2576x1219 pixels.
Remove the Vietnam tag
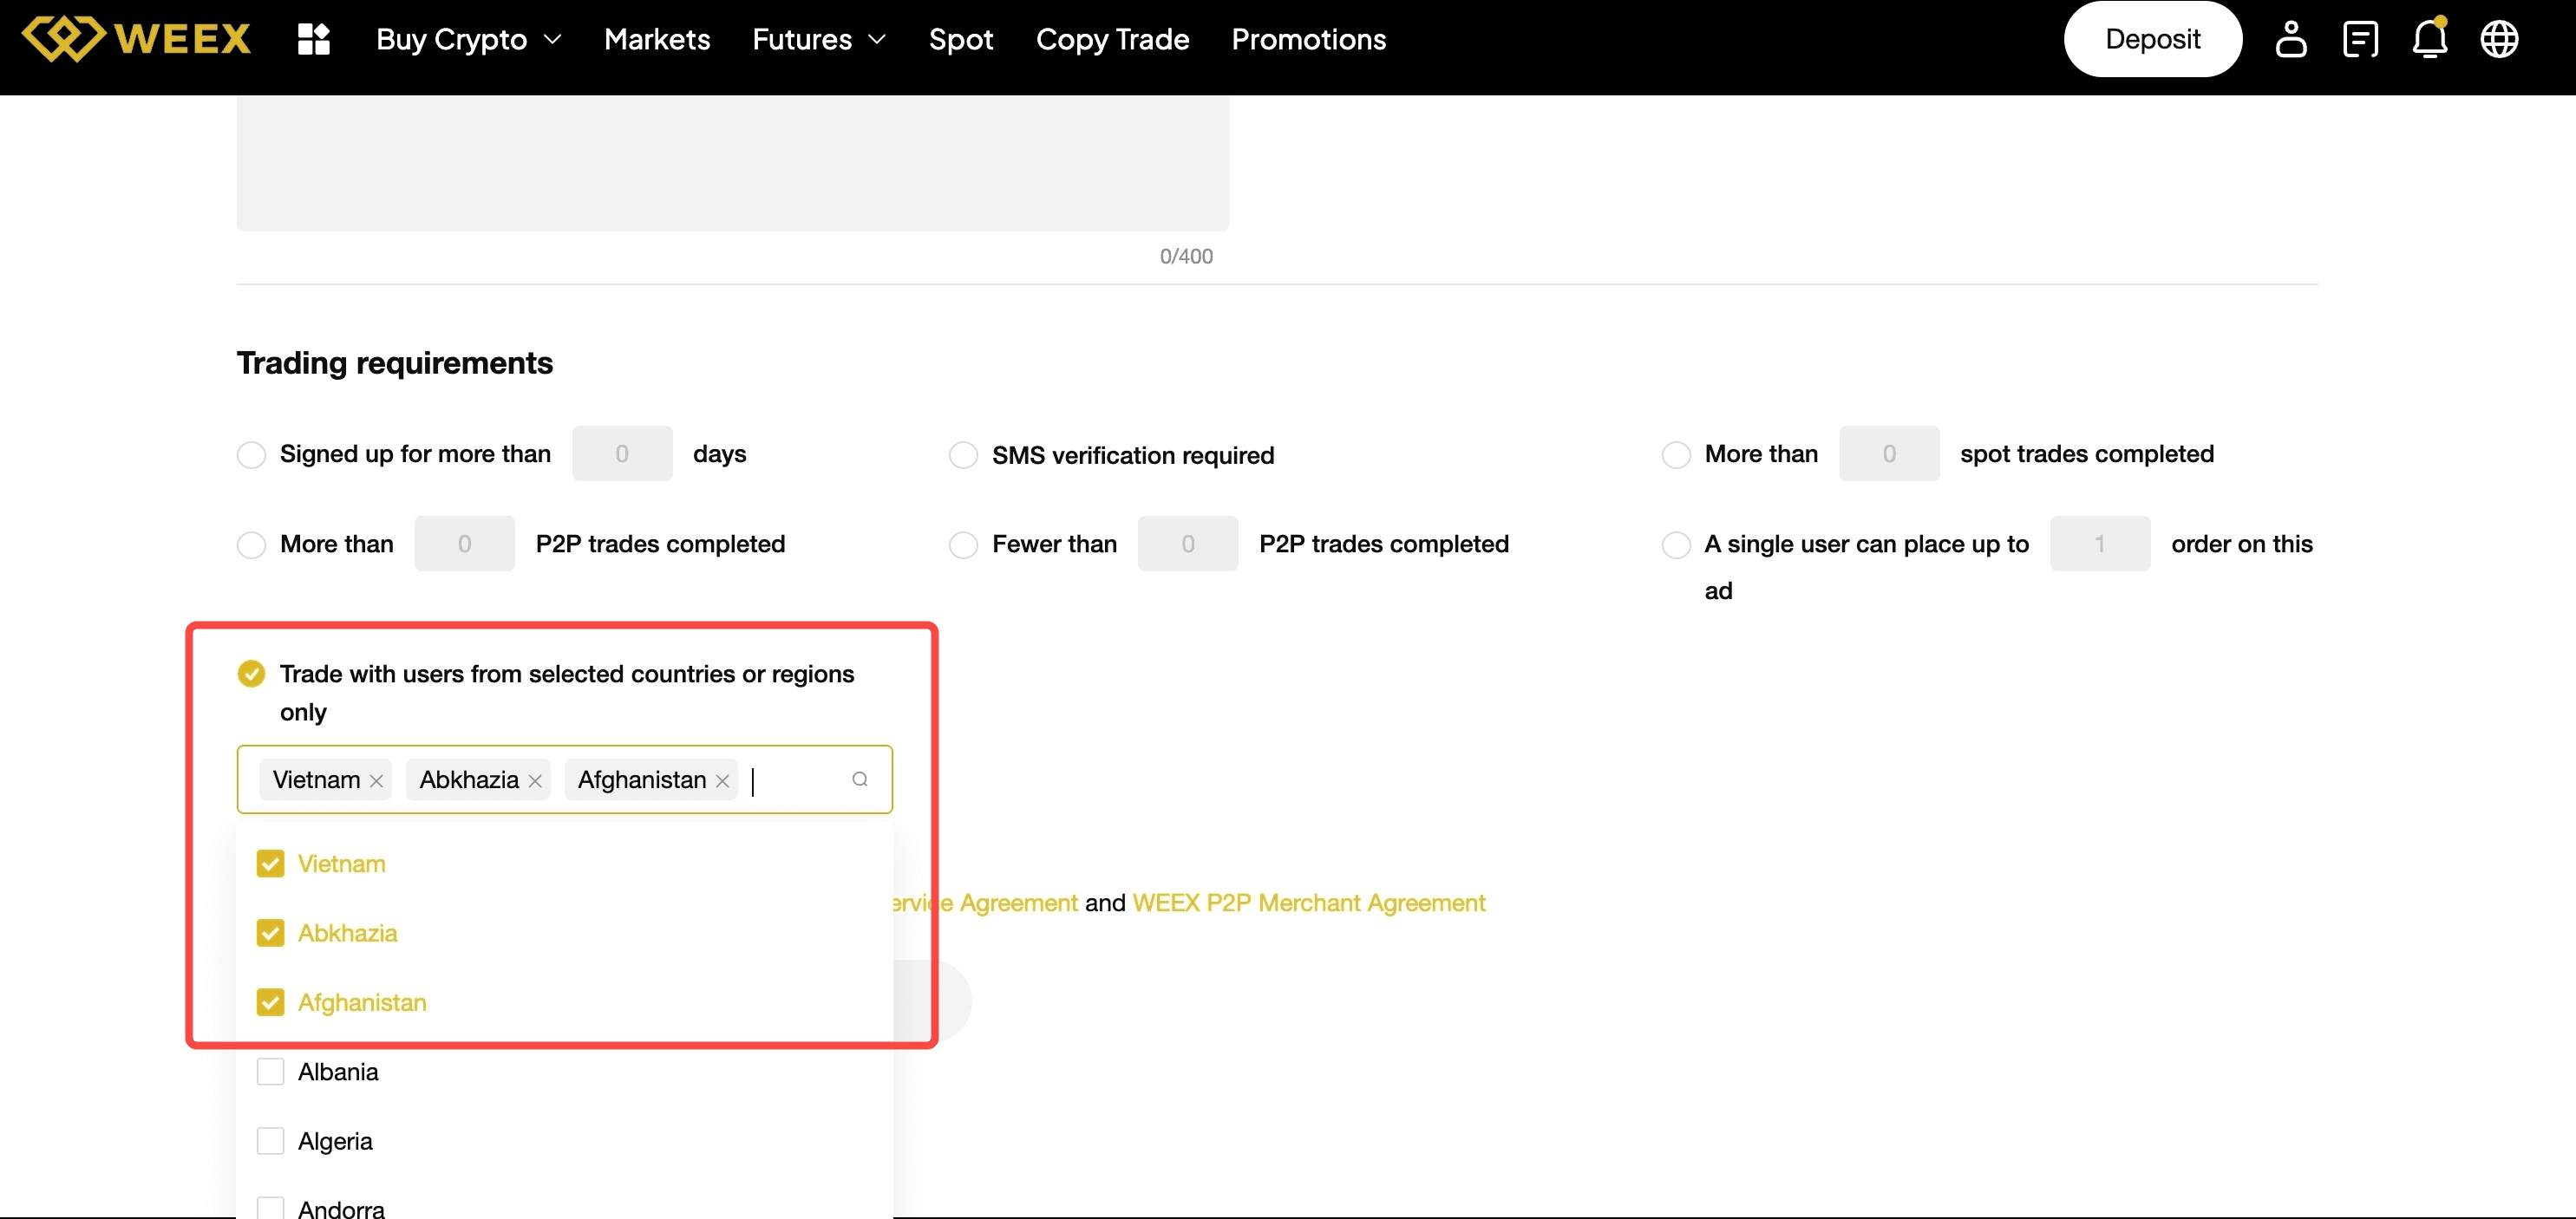(x=377, y=781)
